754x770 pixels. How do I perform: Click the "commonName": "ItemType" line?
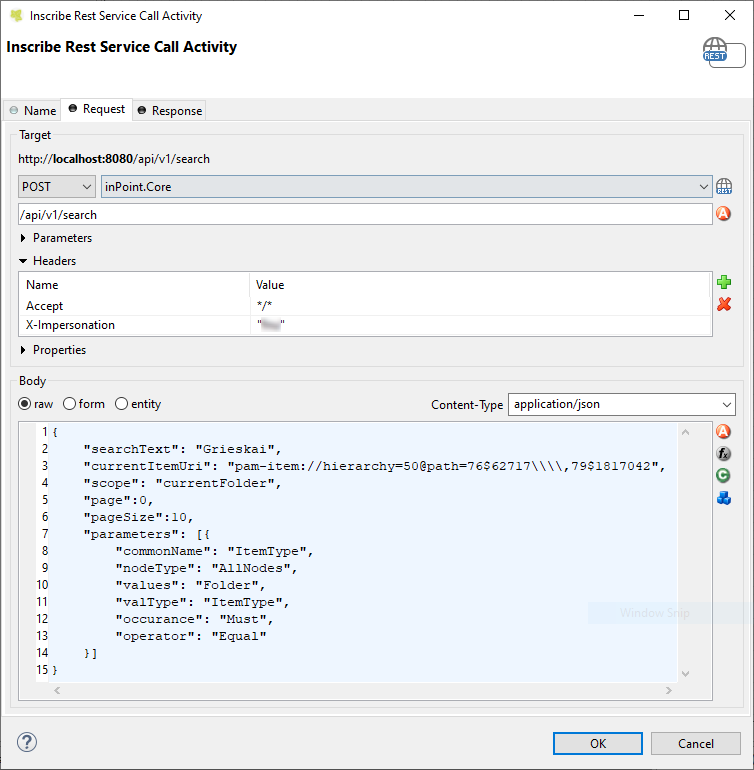point(214,551)
